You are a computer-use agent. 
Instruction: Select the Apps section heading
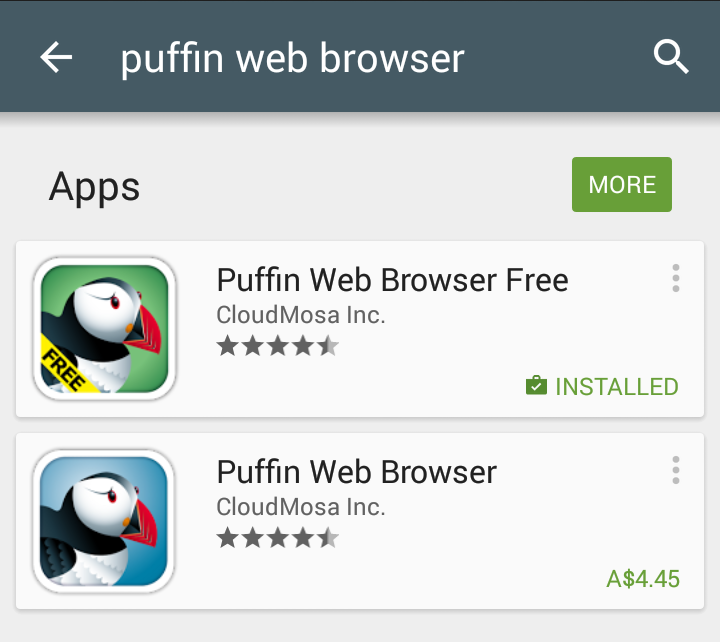click(94, 187)
